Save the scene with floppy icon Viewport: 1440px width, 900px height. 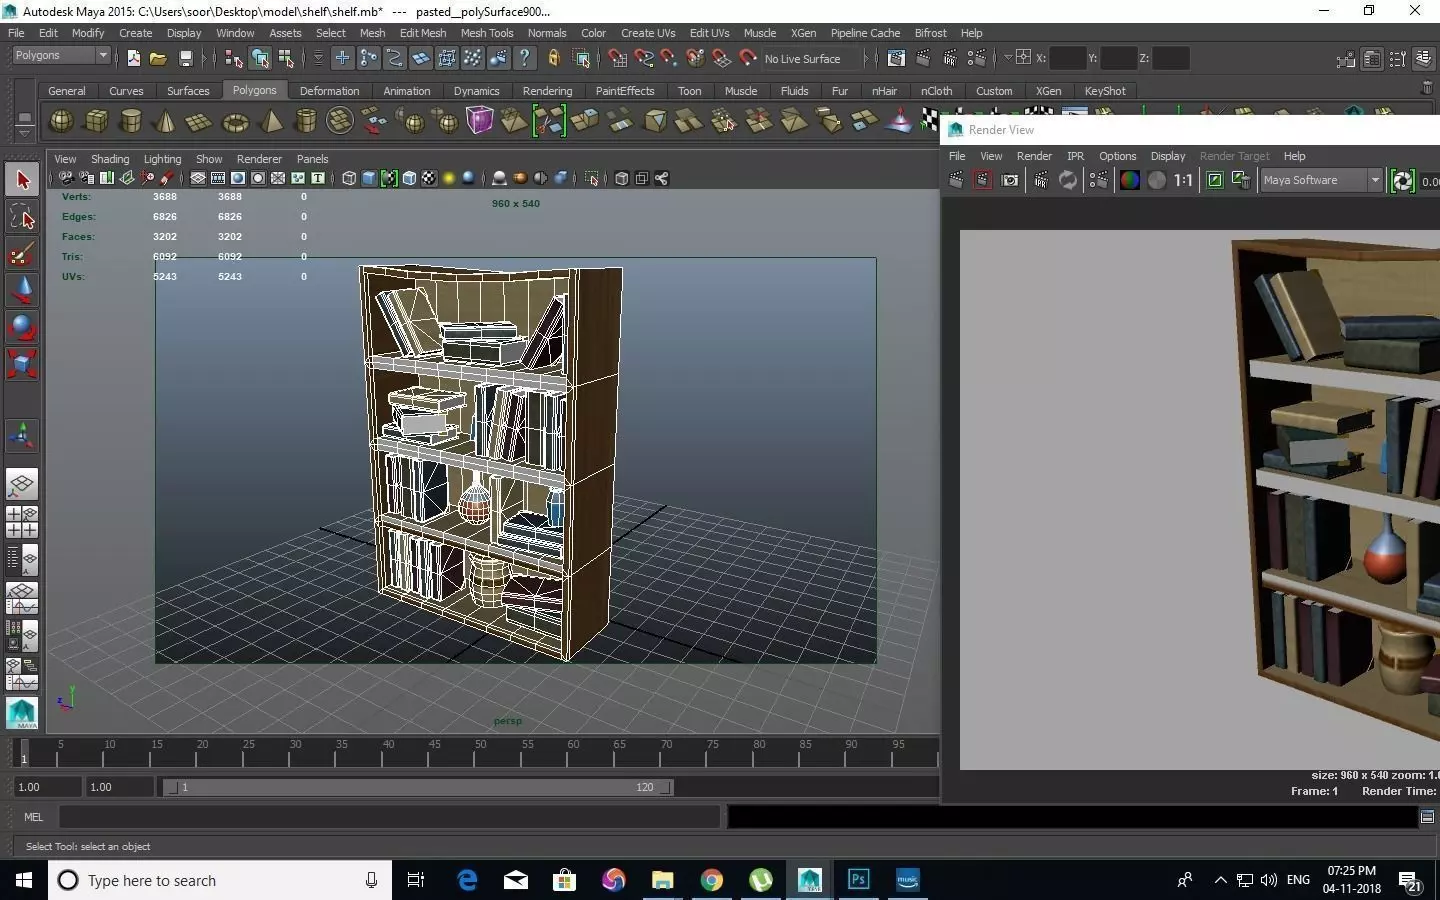coord(185,58)
